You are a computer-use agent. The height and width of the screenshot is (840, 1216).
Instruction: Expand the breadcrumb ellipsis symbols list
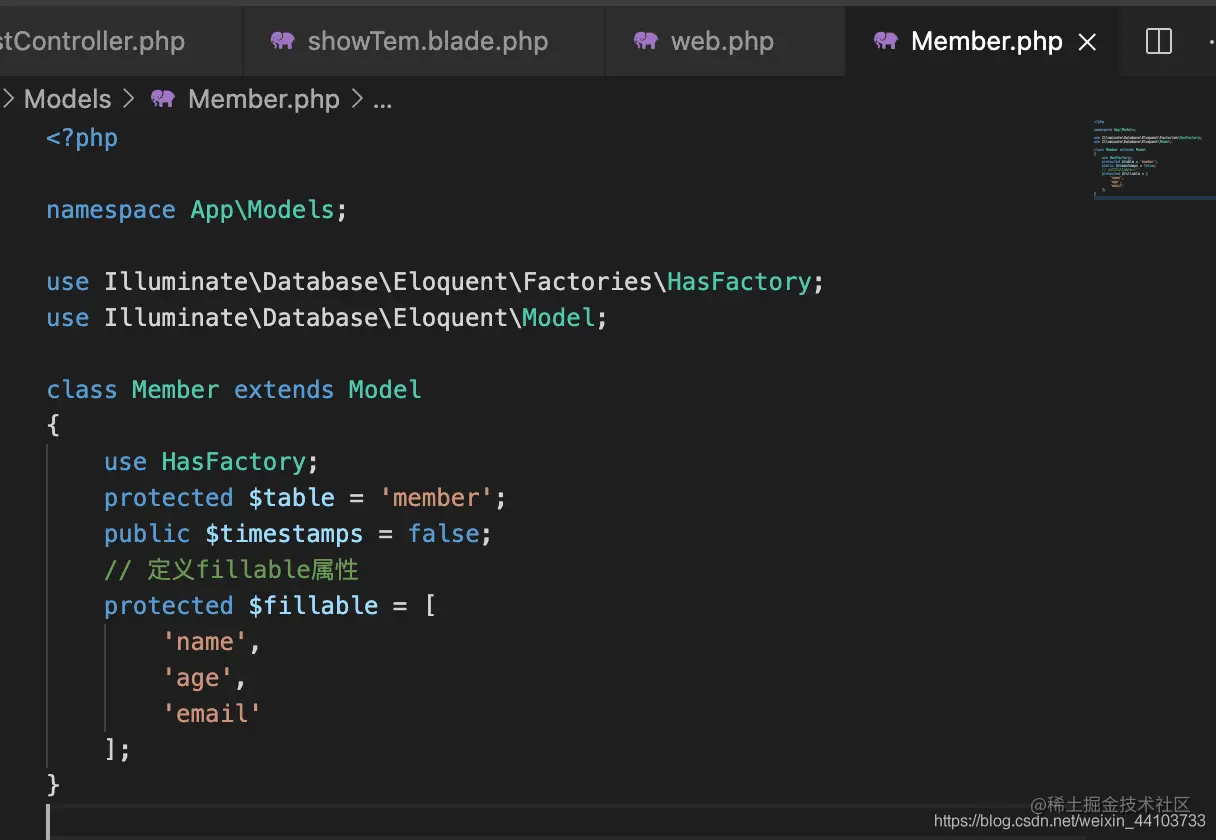(383, 100)
